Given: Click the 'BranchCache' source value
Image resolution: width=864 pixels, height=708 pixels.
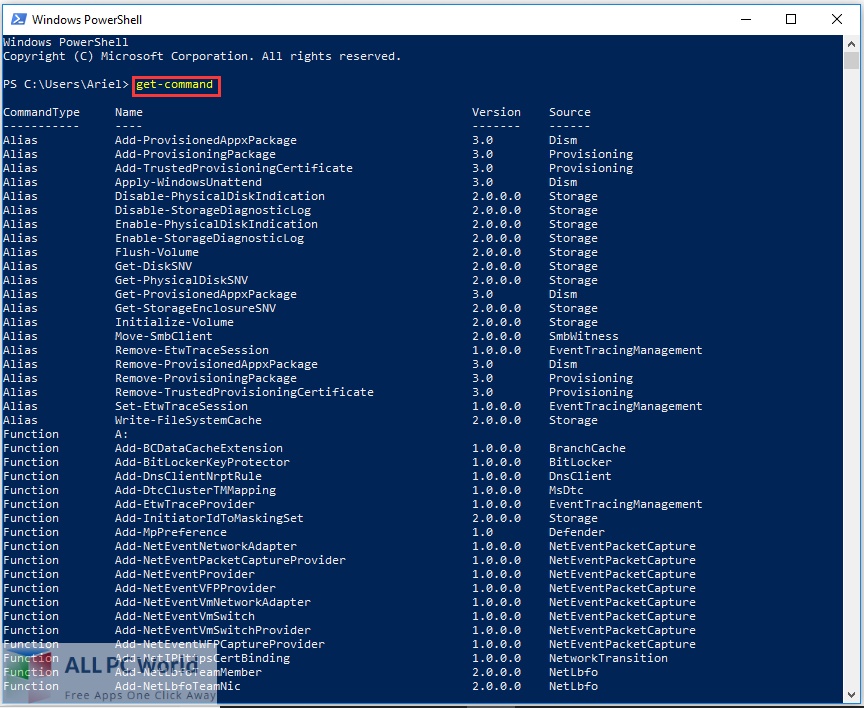Looking at the screenshot, I should [x=587, y=448].
